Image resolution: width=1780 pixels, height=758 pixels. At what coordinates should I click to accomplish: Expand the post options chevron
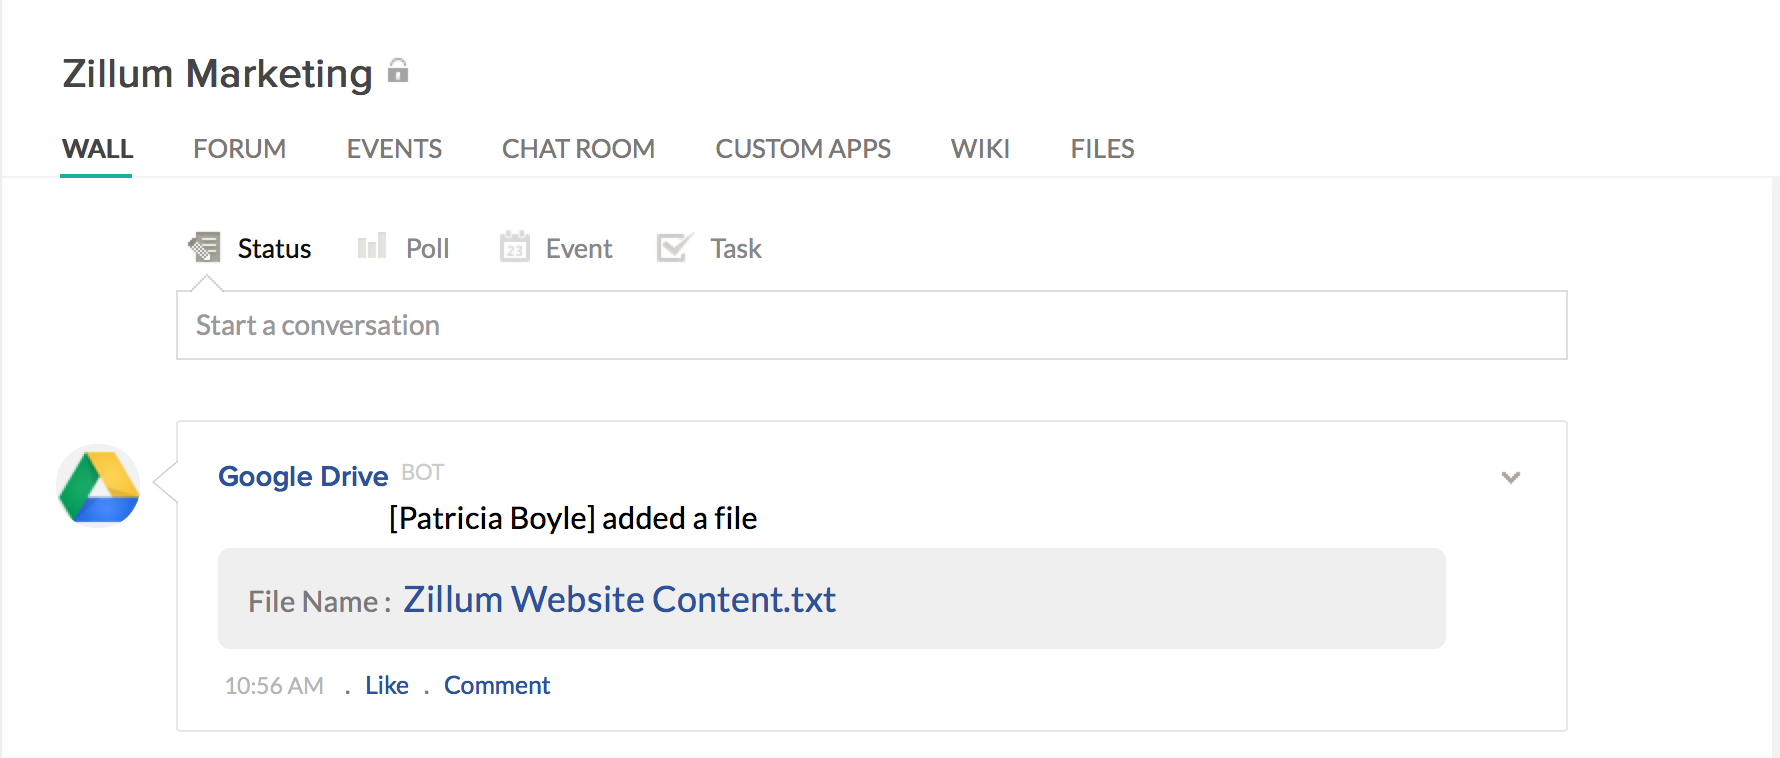pyautogui.click(x=1511, y=478)
